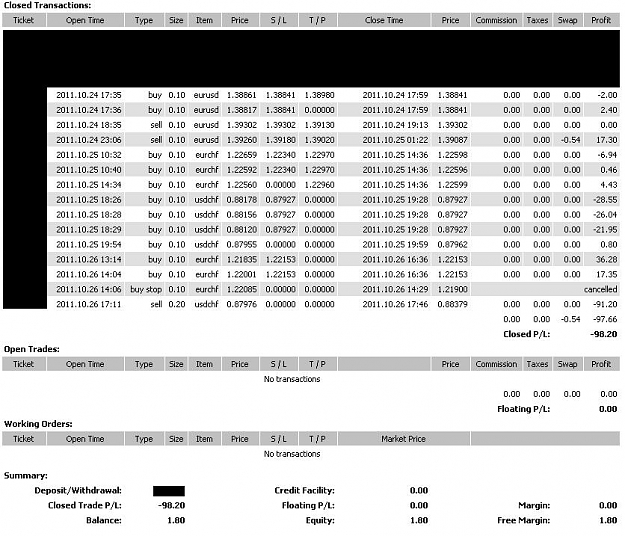Click the size value 0.20
Image resolution: width=625 pixels, height=536 pixels.
[177, 304]
